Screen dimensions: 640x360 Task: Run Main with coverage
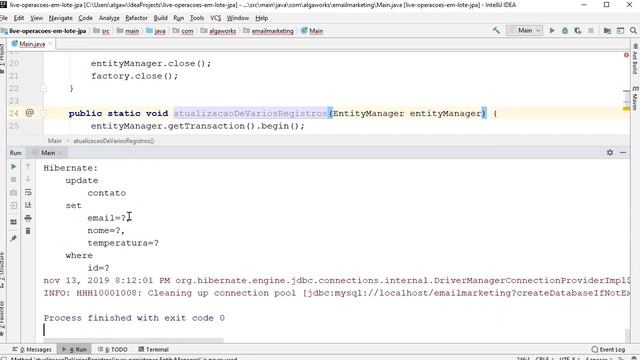click(578, 31)
